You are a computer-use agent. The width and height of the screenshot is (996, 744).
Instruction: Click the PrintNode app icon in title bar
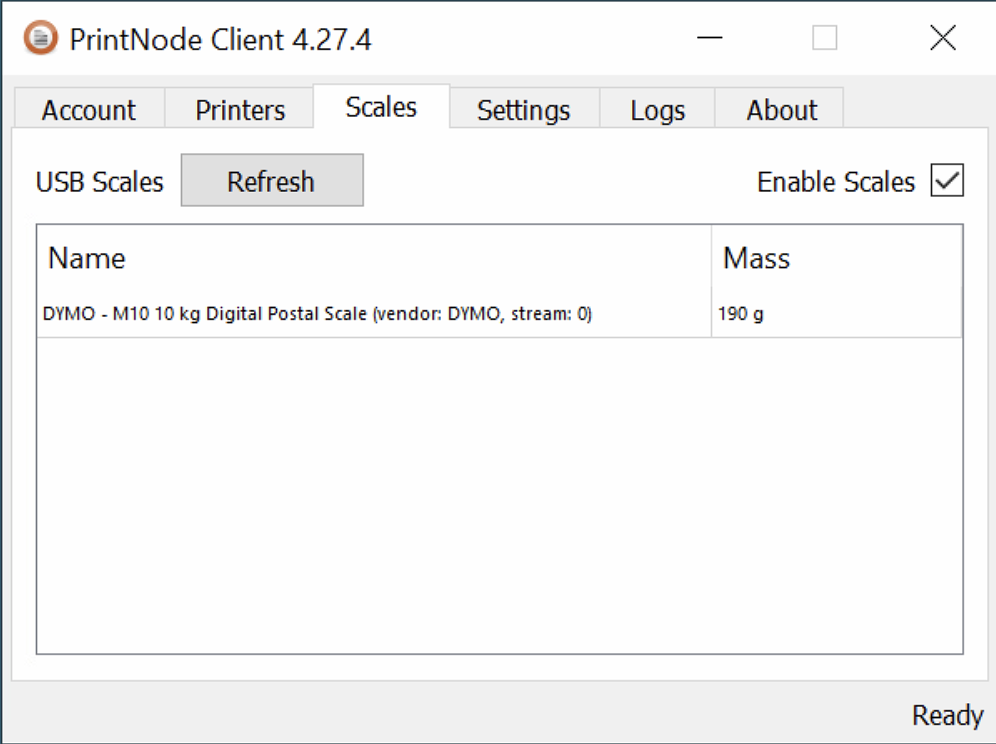(x=41, y=38)
